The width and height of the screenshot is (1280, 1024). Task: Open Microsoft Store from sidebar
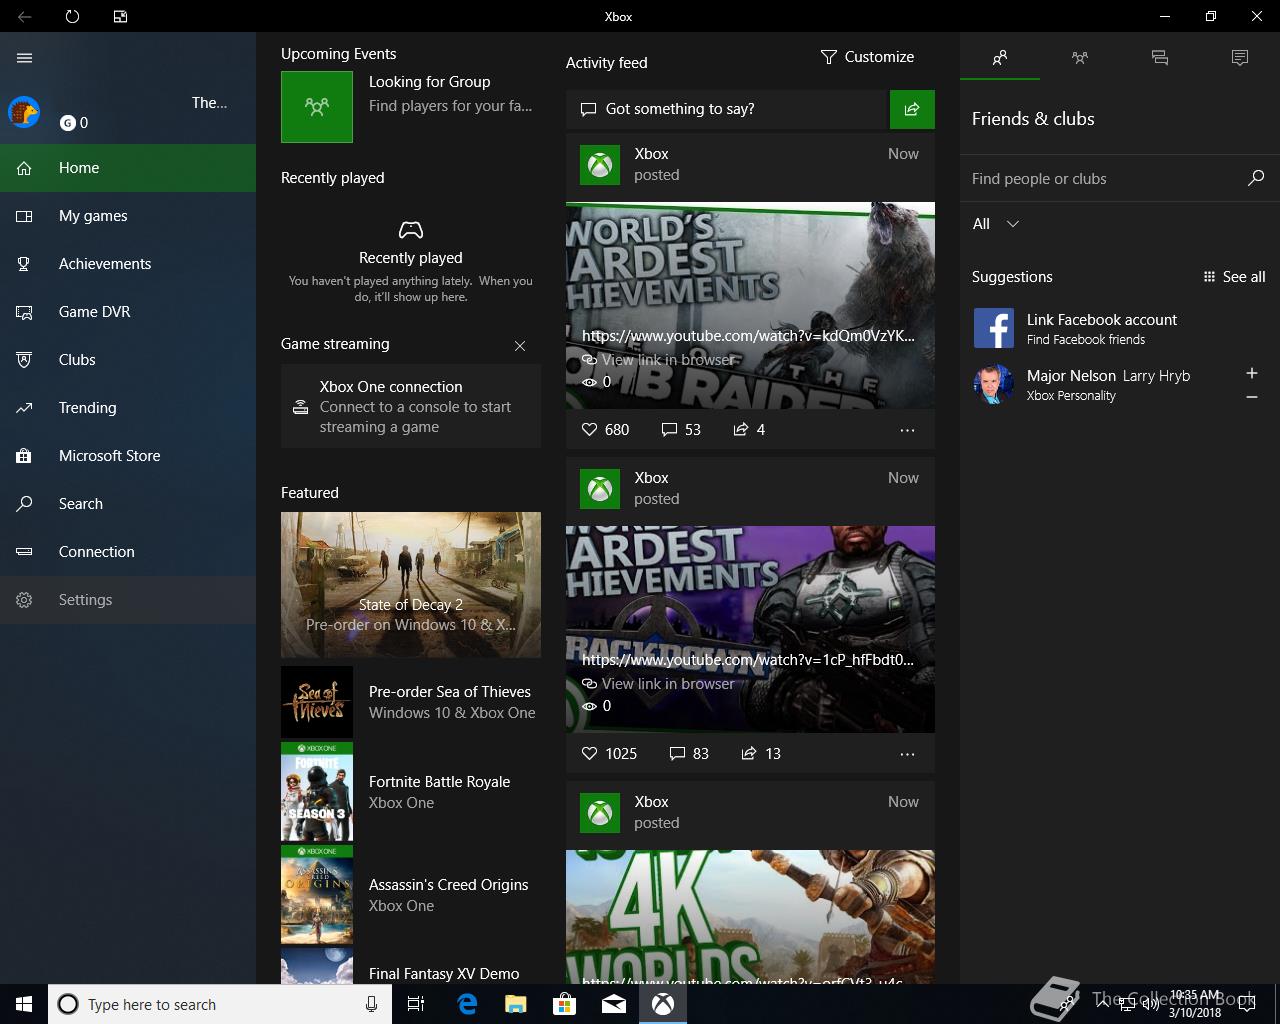tap(128, 456)
